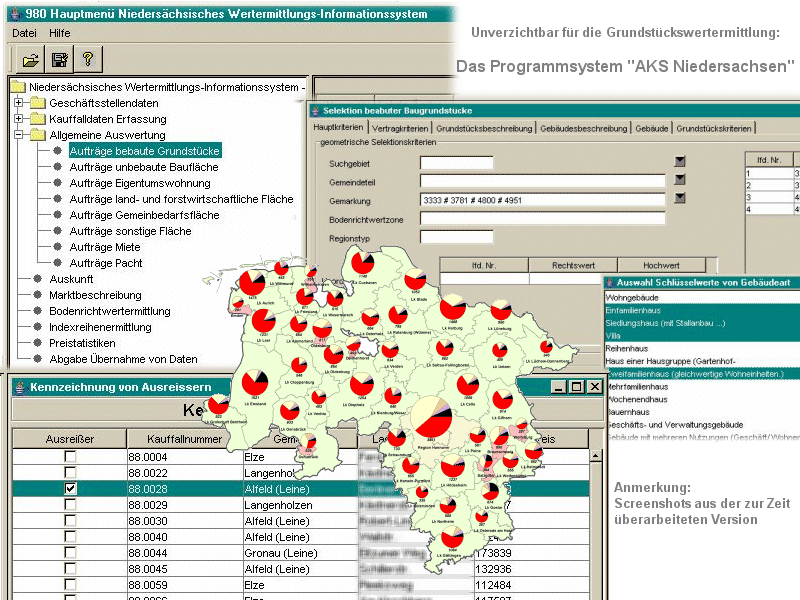This screenshot has width=800, height=600.
Task: Click the Allgemeine Auswertung folder icon
Action: point(38,135)
